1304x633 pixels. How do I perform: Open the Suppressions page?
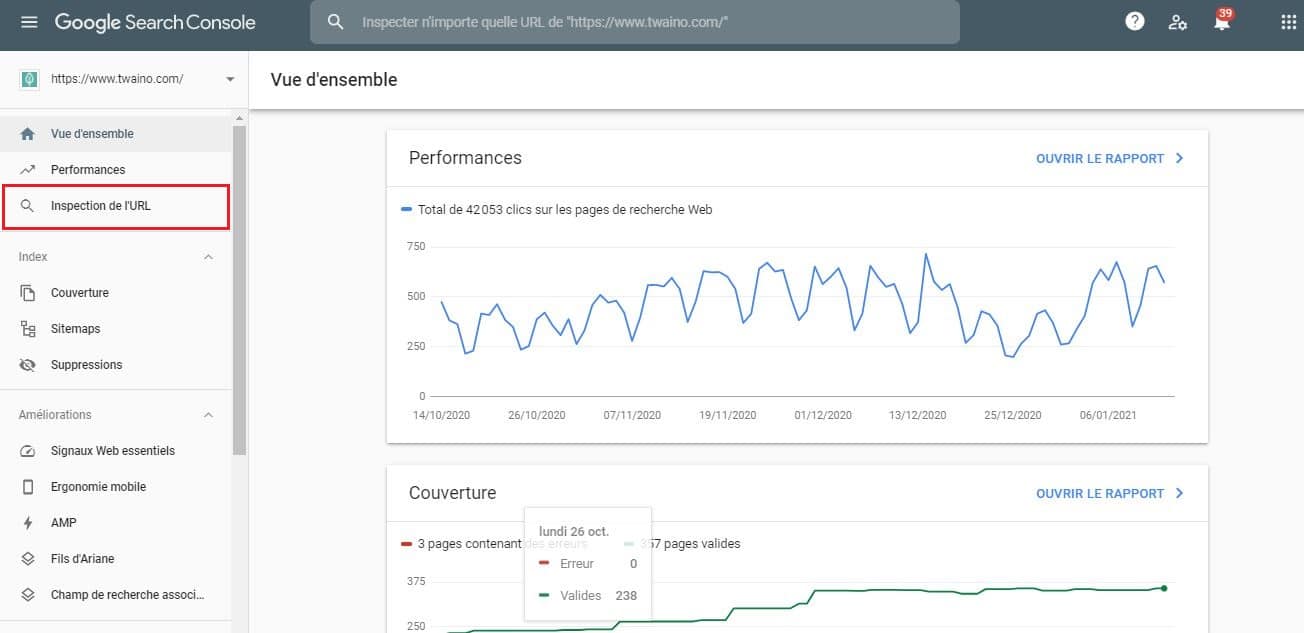pyautogui.click(x=116, y=365)
